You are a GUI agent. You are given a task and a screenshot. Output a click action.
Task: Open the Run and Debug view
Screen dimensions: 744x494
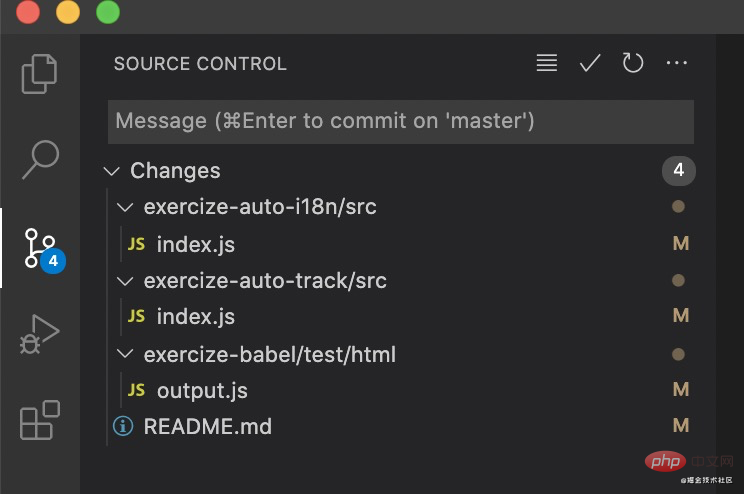(x=41, y=335)
